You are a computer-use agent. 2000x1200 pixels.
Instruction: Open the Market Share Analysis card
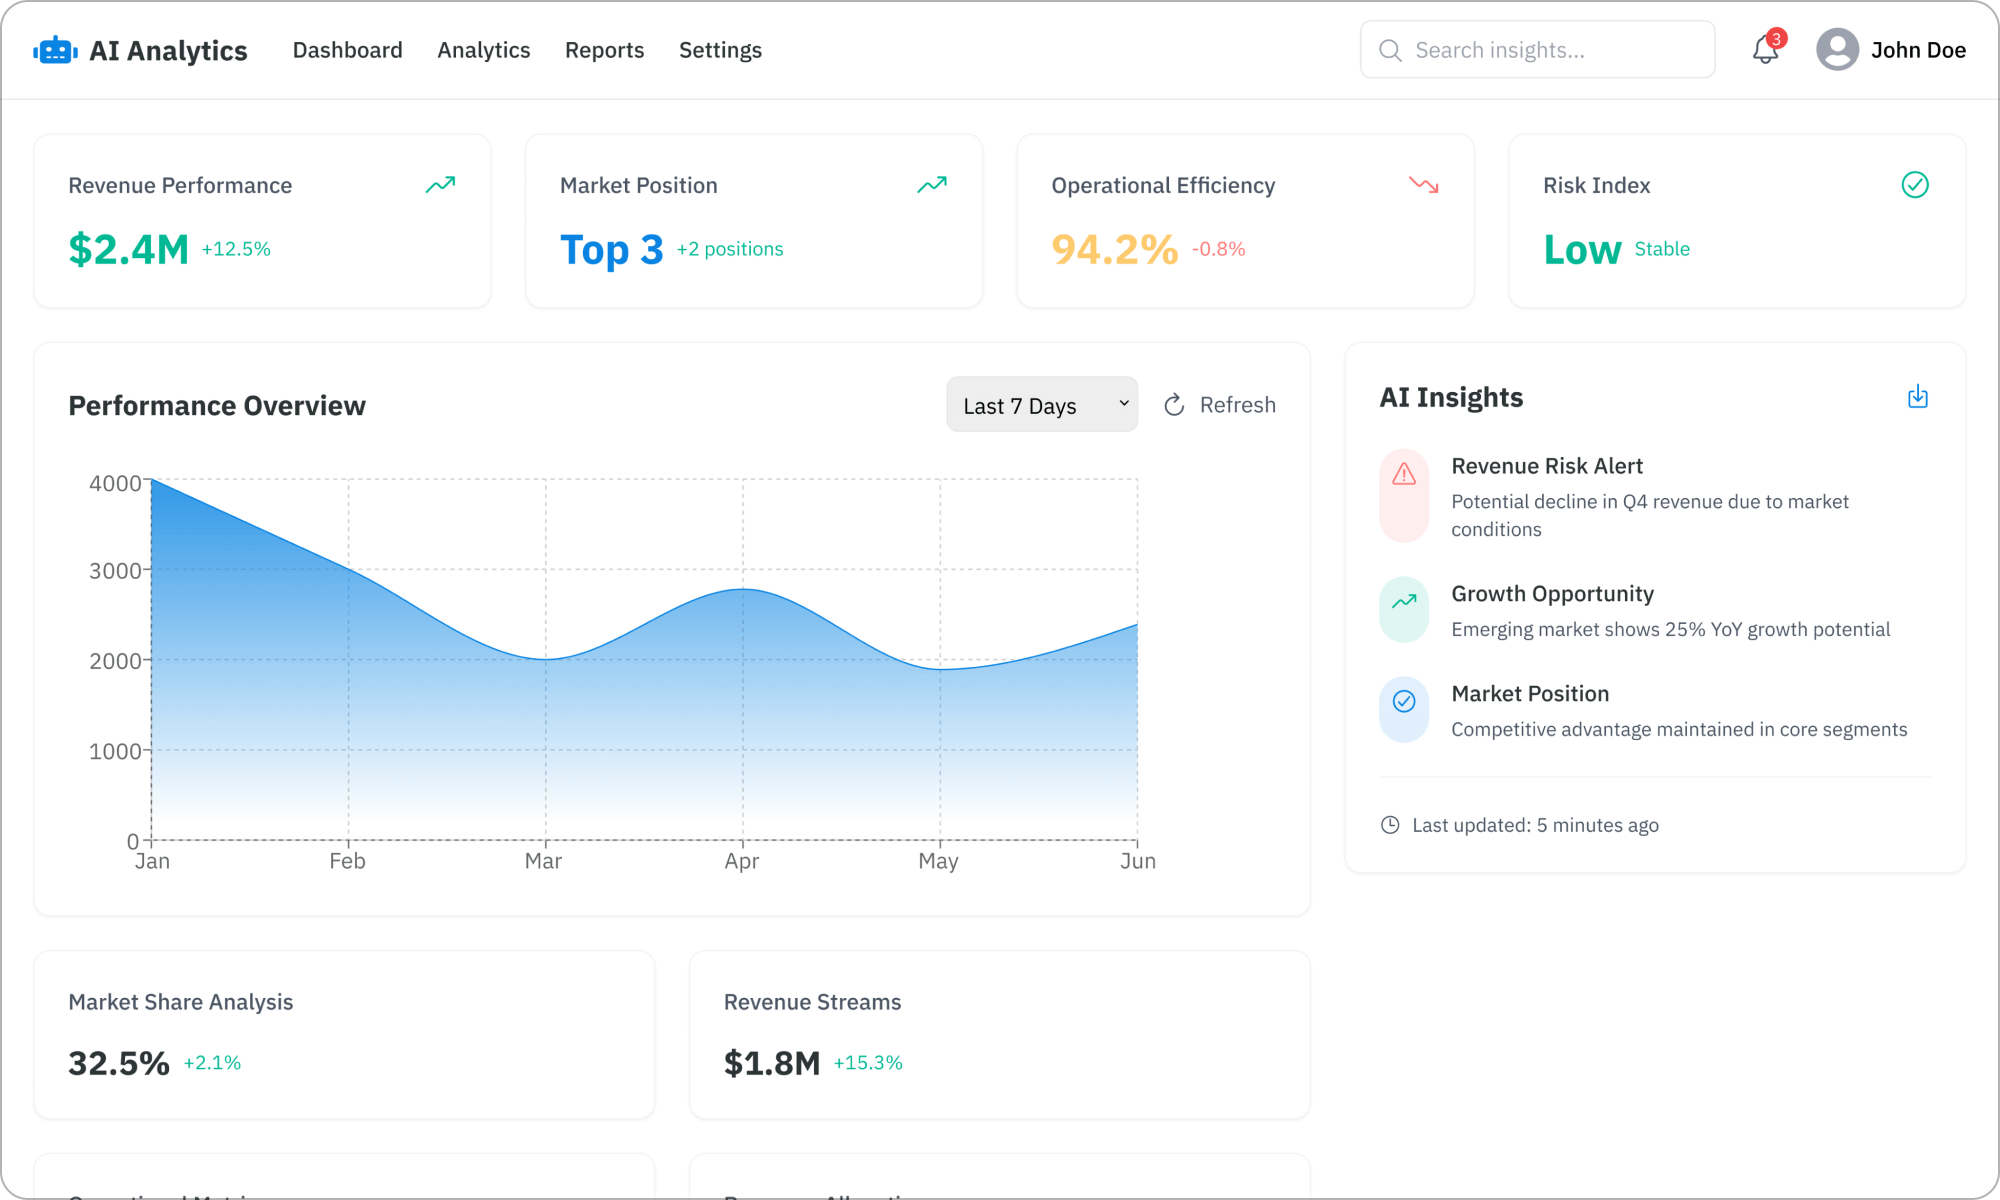point(344,1034)
